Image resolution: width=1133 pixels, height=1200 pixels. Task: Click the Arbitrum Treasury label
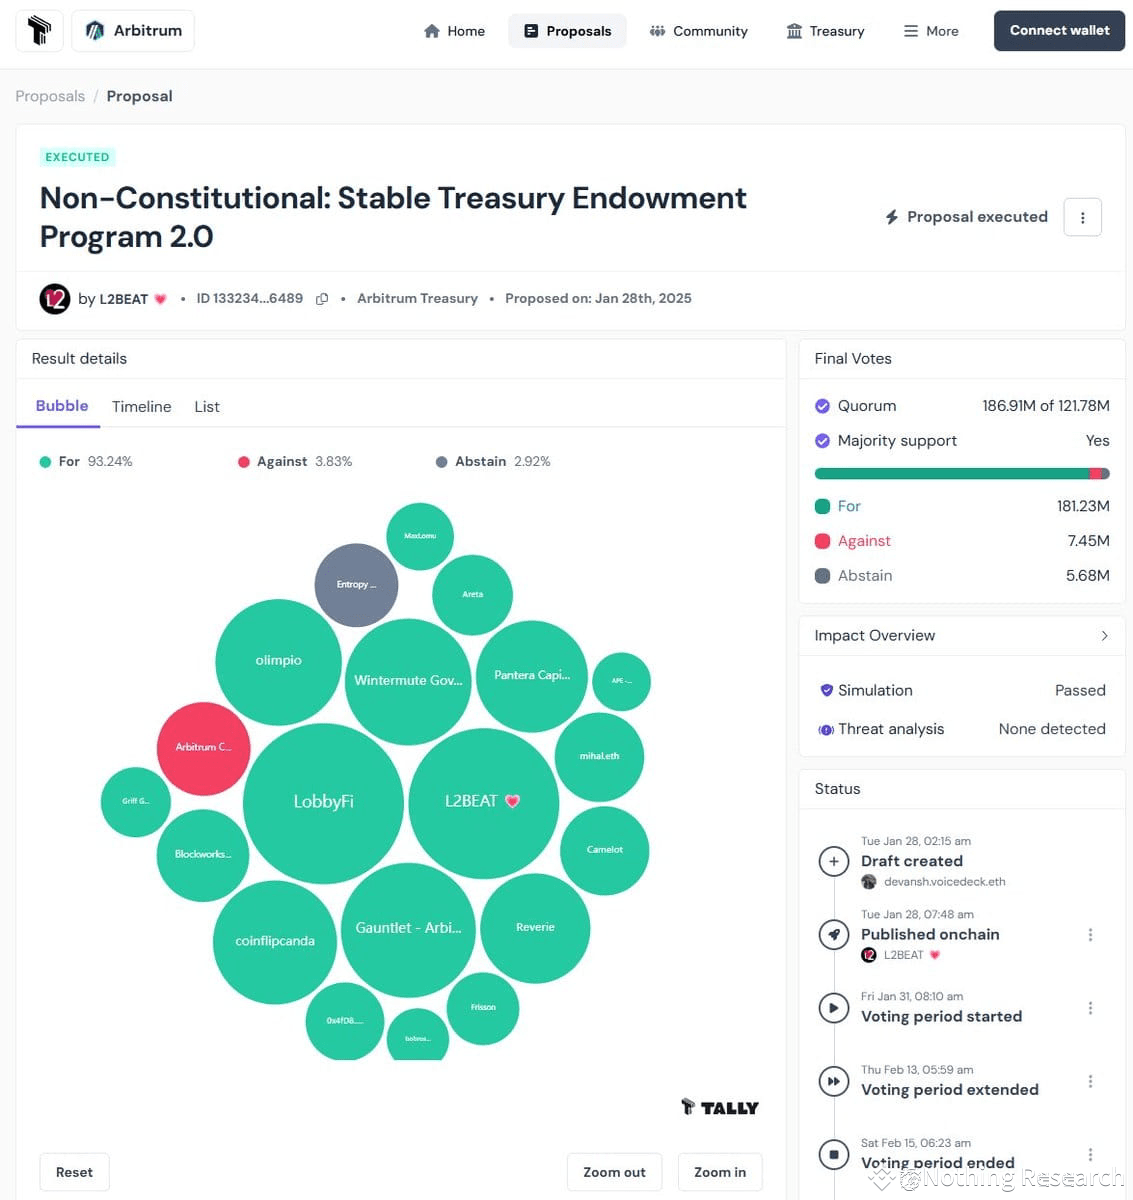point(417,298)
